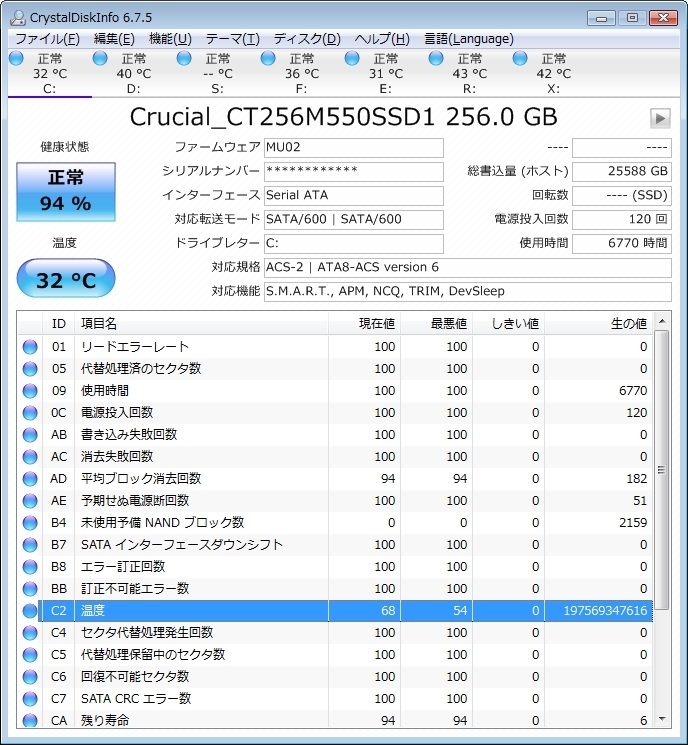Click status orb for drive E: at top
The width and height of the screenshot is (688, 745).
pos(352,58)
